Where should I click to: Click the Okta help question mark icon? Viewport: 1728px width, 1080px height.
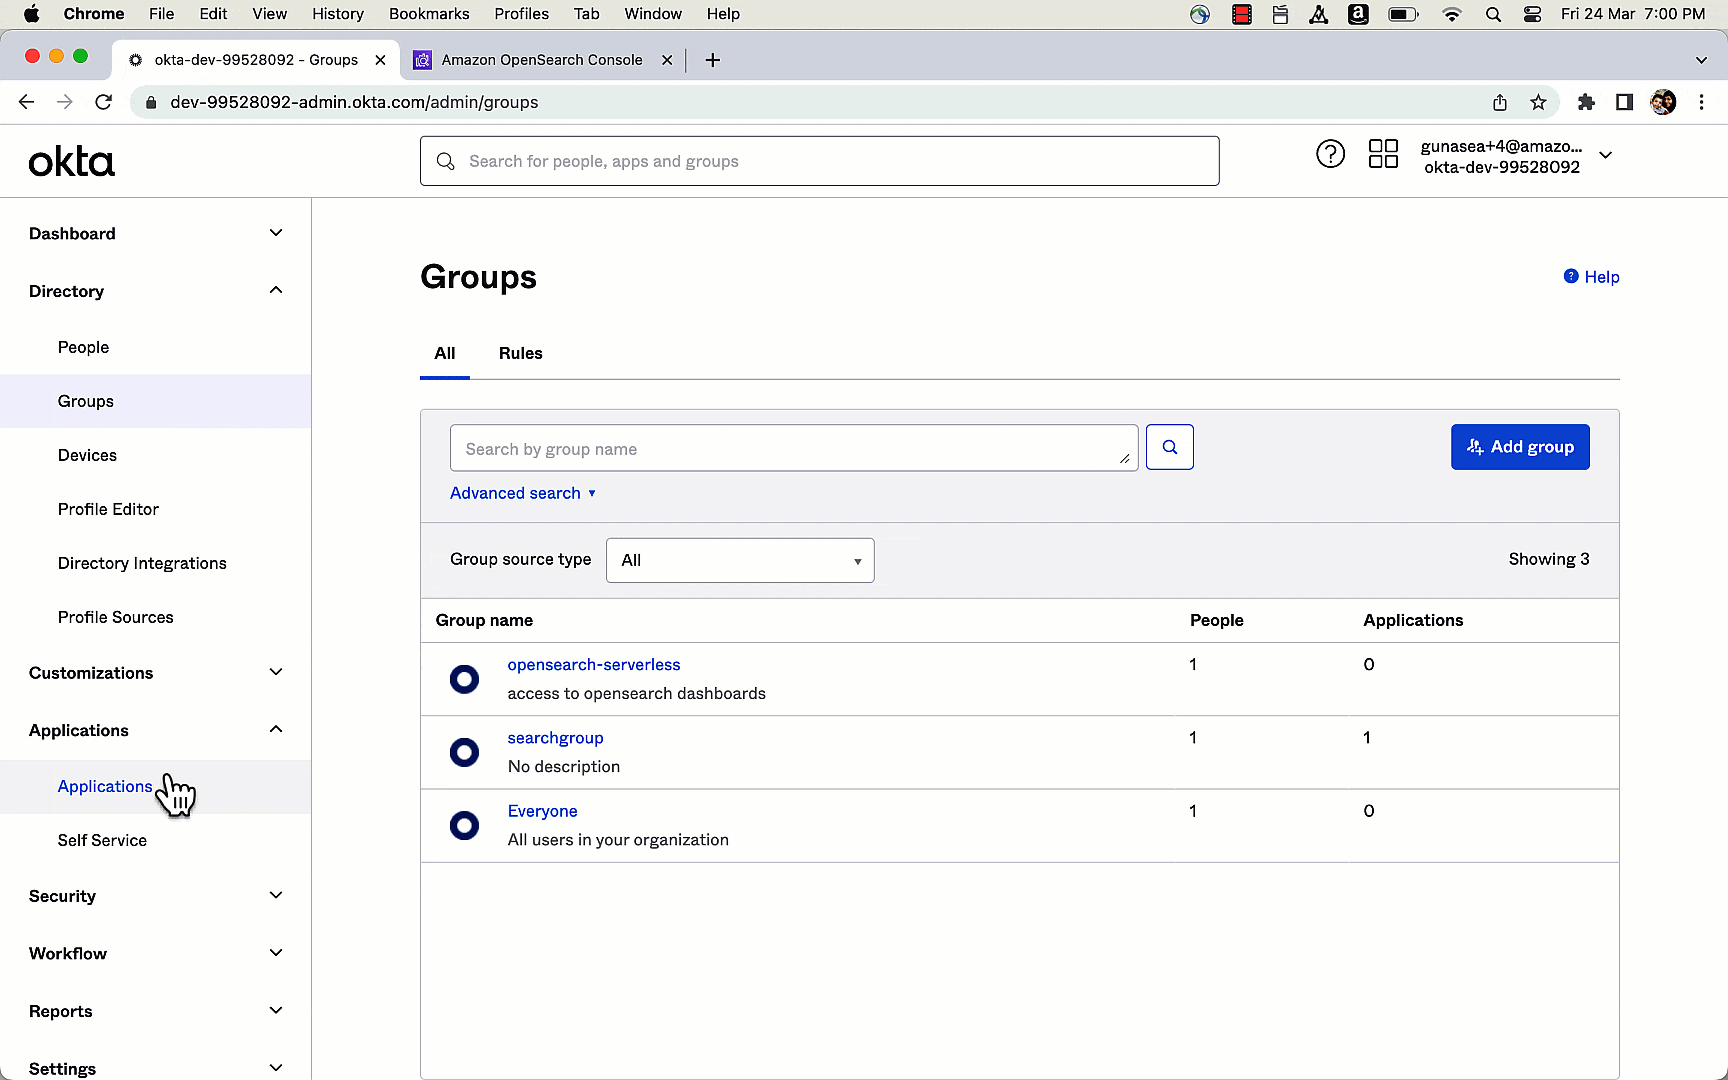(1330, 154)
